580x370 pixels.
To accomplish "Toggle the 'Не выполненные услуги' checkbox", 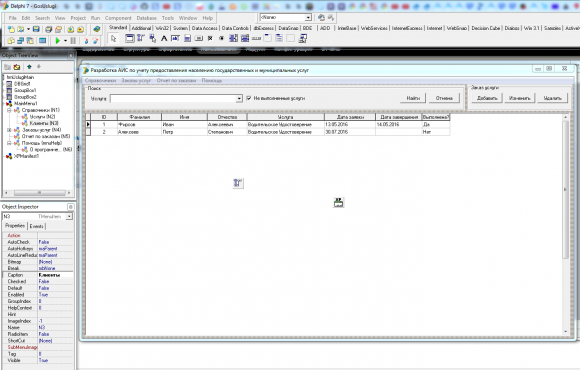I will (249, 98).
